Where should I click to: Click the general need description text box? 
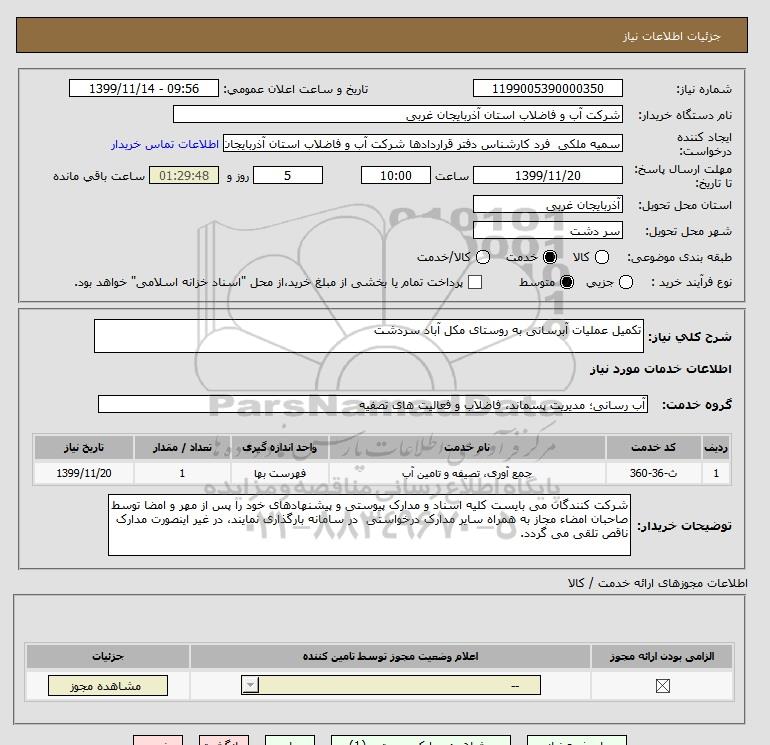tap(369, 336)
